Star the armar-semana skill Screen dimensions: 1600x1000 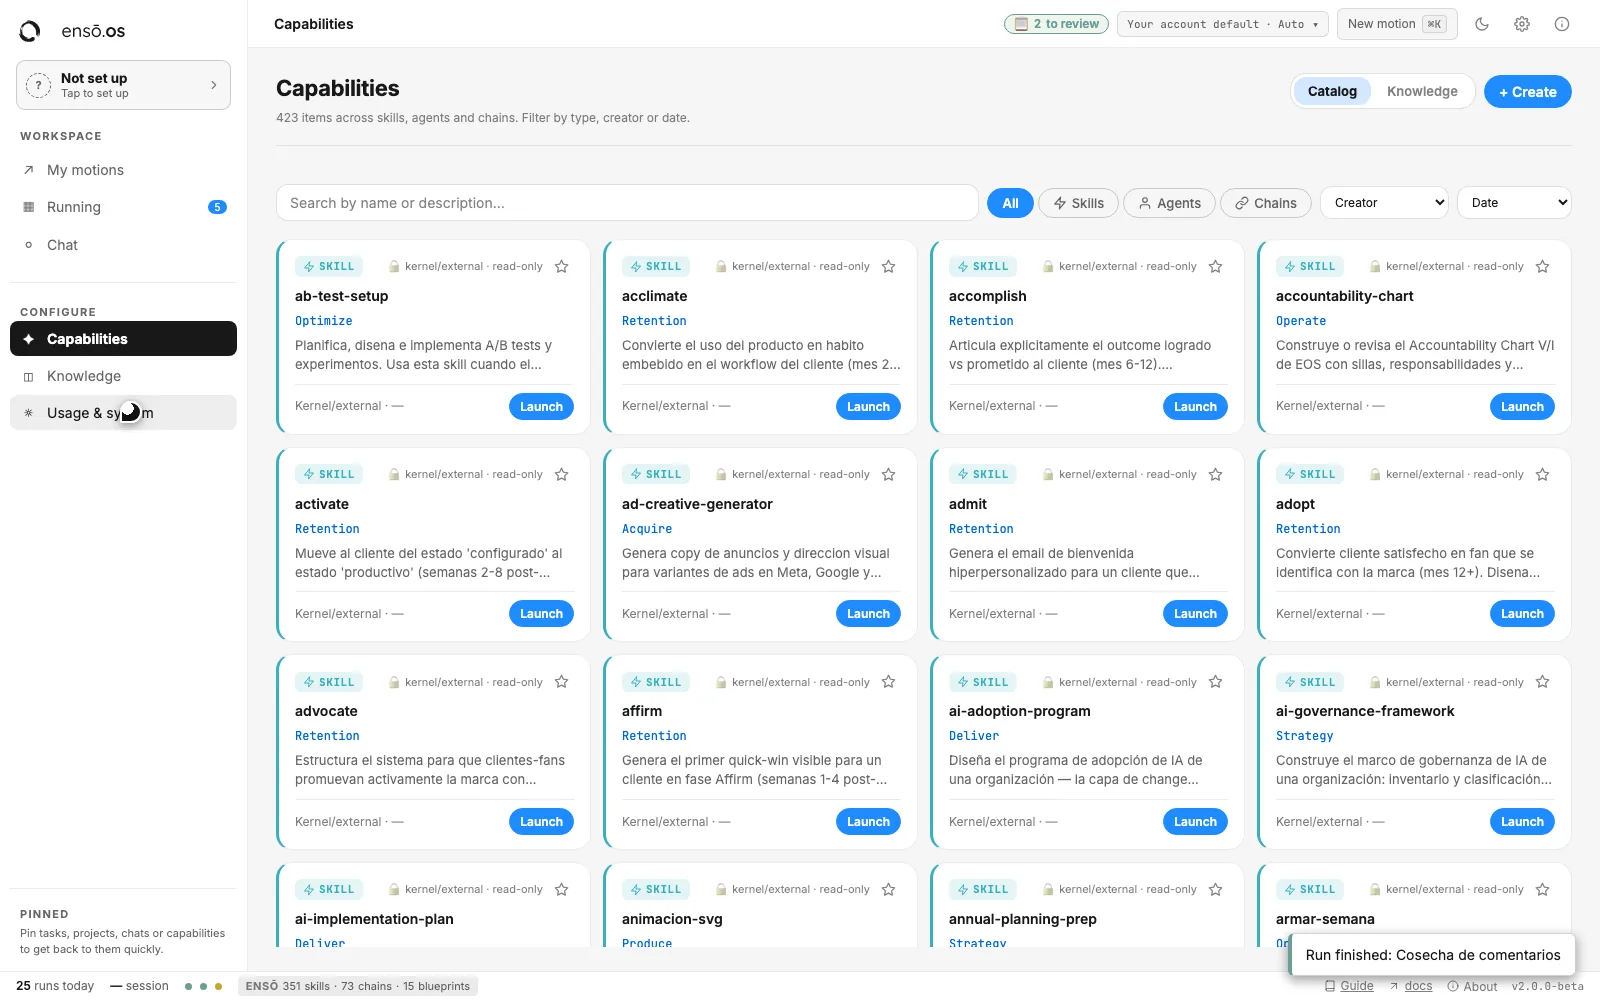click(1543, 890)
